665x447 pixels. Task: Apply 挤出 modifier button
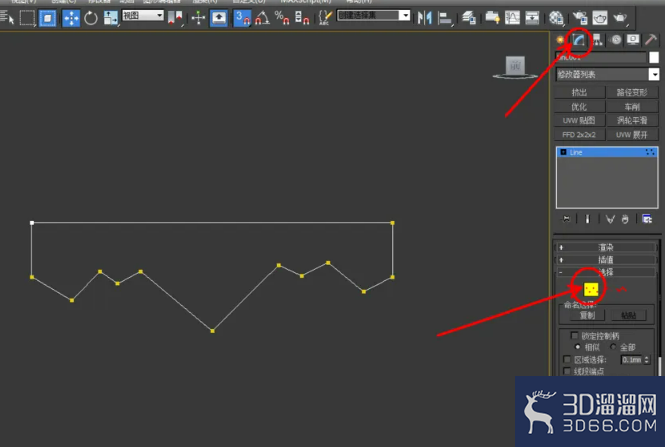[579, 92]
